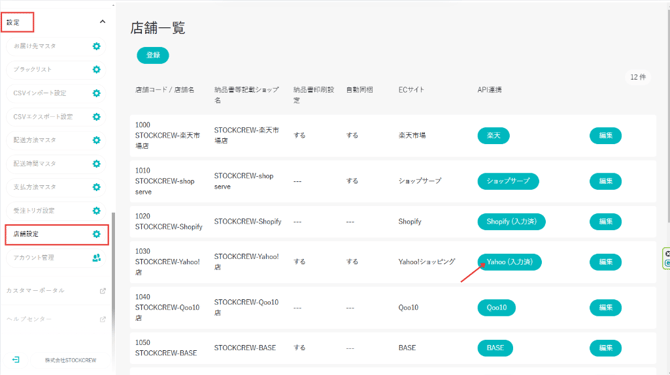Viewport: 670px width, 375px height.
Task: Open CSVエクスポート設定 gear icon
Action: click(x=97, y=117)
